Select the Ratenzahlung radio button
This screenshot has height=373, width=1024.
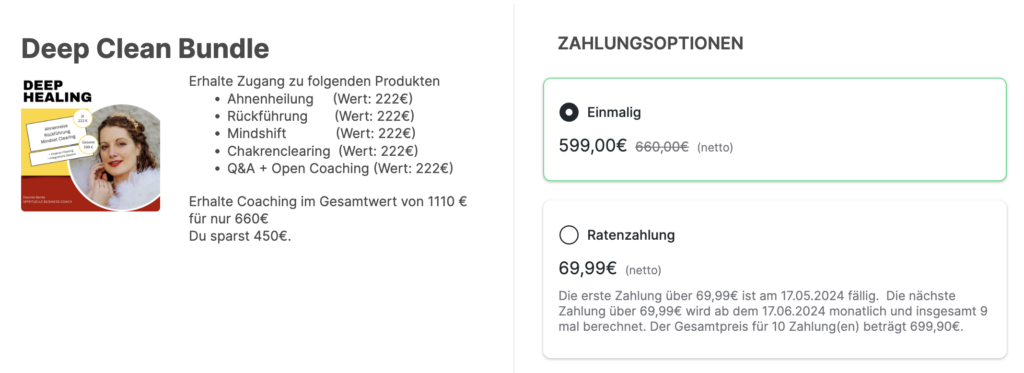569,235
